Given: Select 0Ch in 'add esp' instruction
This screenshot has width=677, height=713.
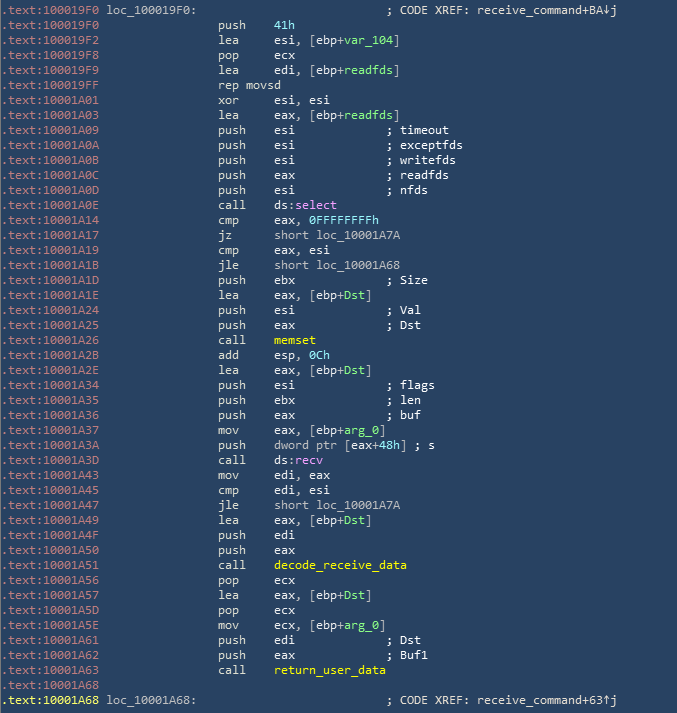Looking at the screenshot, I should click(x=319, y=355).
